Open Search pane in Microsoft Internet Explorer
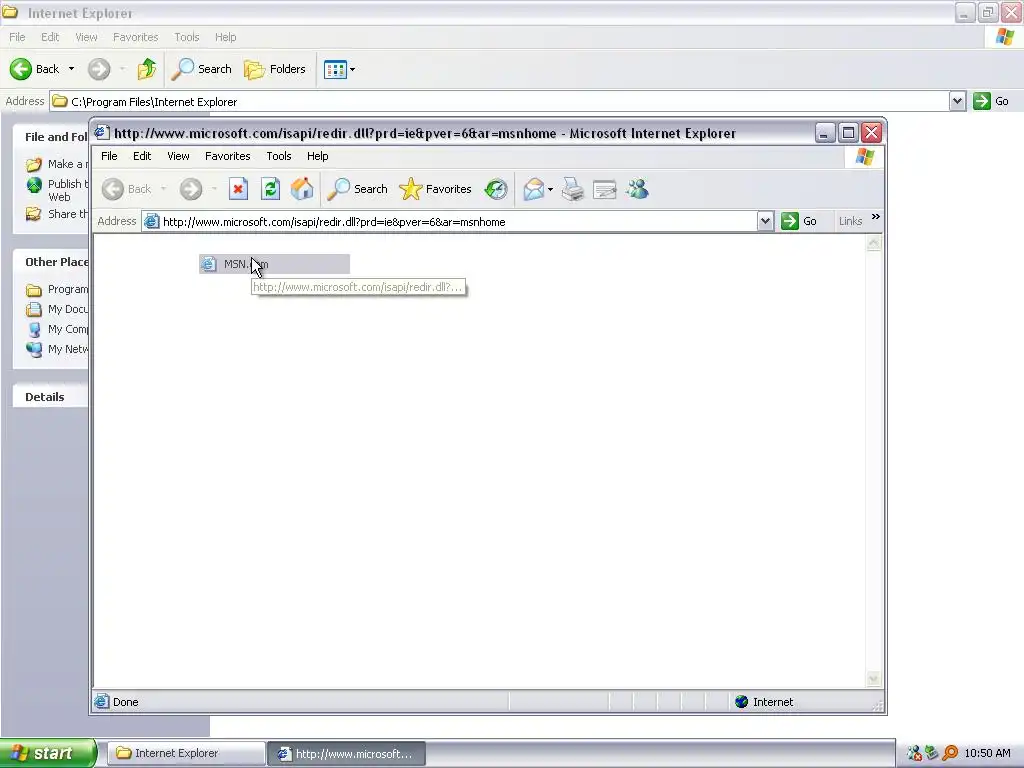 click(x=357, y=189)
